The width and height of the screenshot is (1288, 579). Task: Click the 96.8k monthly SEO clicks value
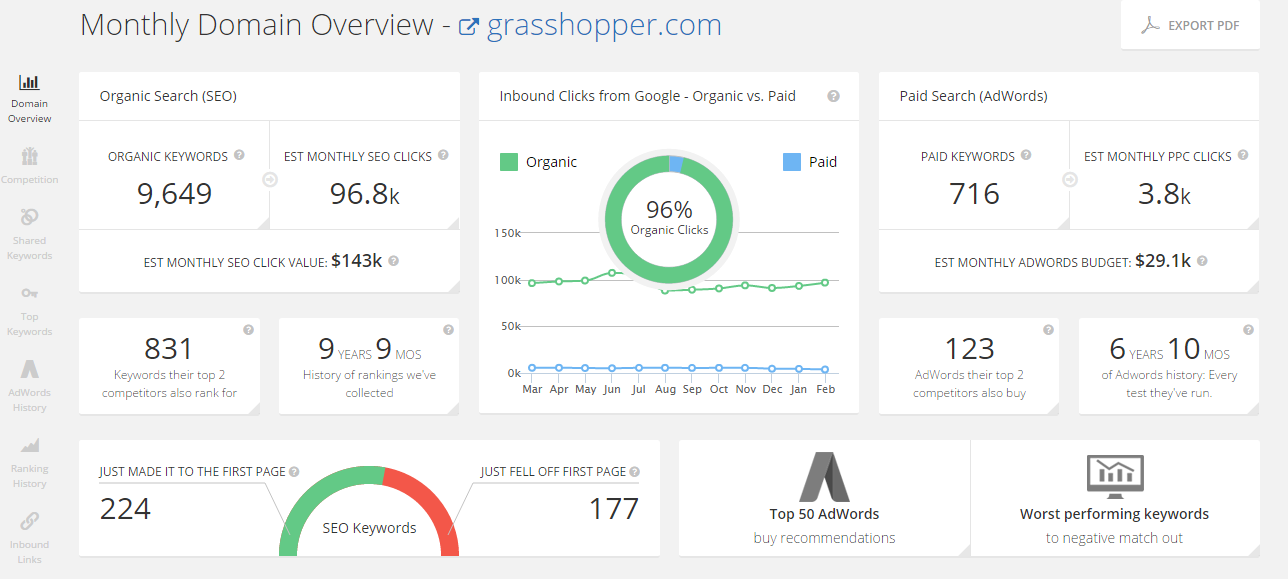point(364,193)
